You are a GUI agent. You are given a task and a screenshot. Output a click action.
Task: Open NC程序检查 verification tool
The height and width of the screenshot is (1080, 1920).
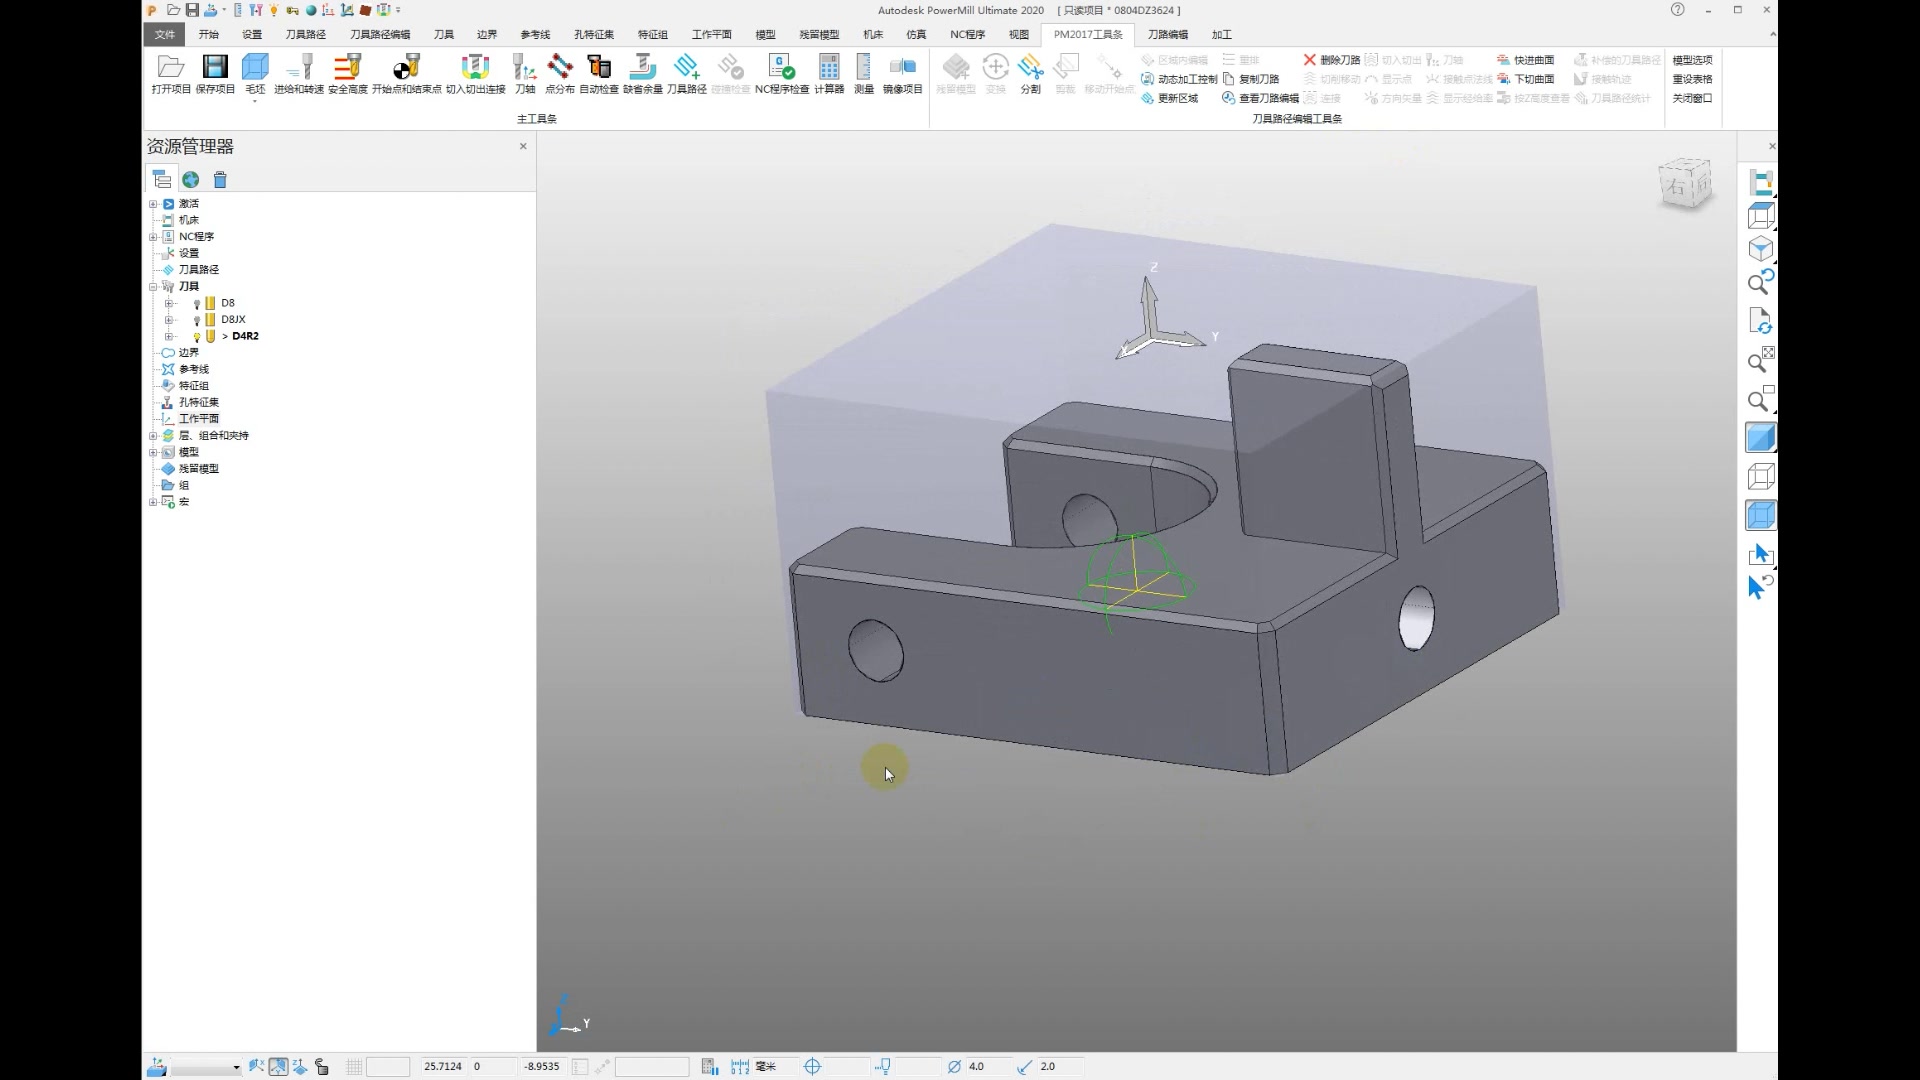tap(782, 74)
